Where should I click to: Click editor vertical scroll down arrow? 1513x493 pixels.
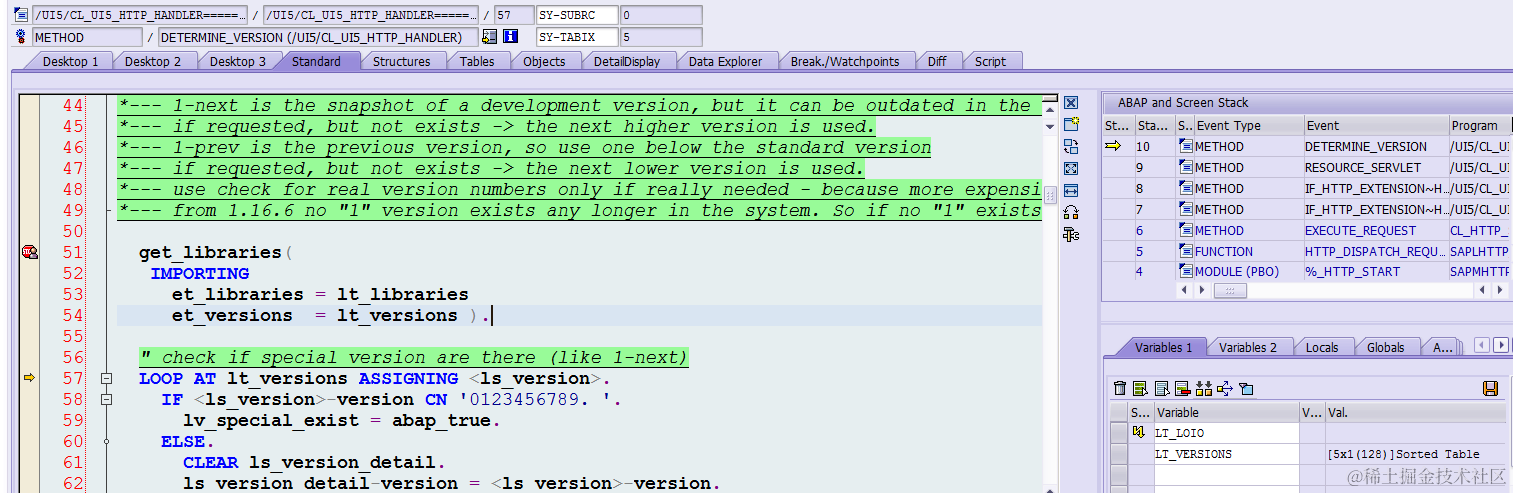point(1050,127)
